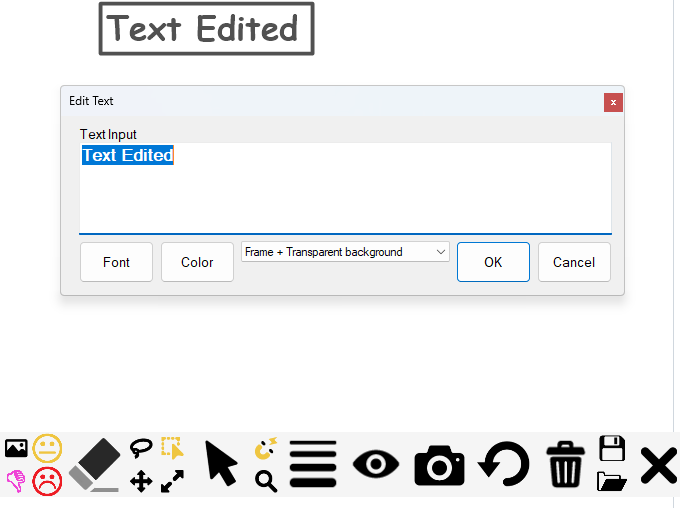Open the magnifying glass zoom tool
Viewport: 680px width, 508px height.
tap(266, 481)
